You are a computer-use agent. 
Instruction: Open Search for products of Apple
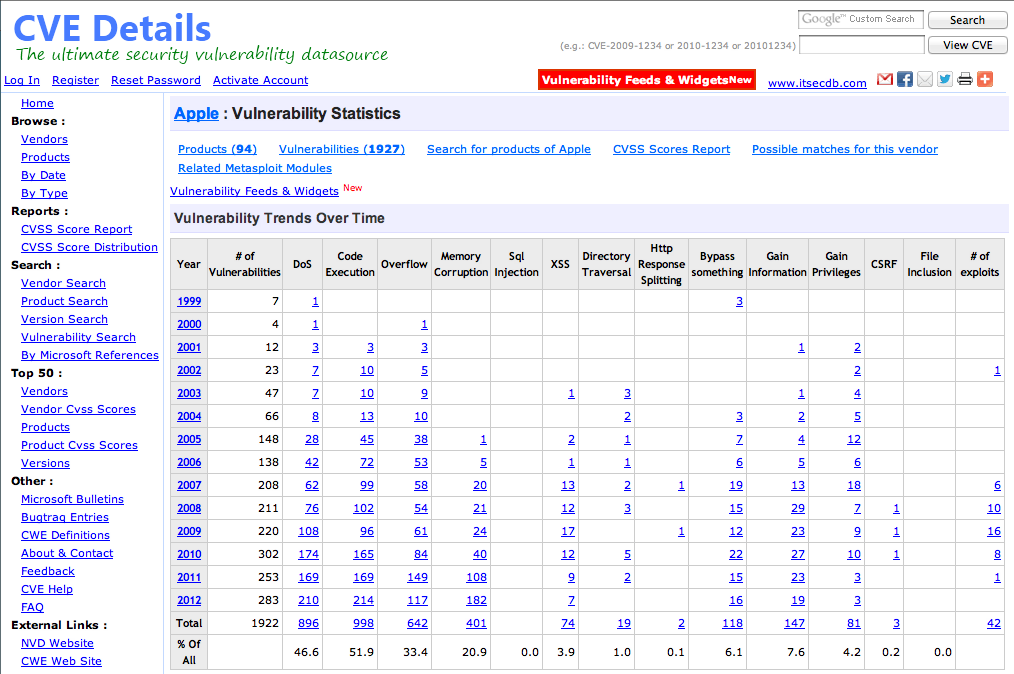(x=509, y=149)
